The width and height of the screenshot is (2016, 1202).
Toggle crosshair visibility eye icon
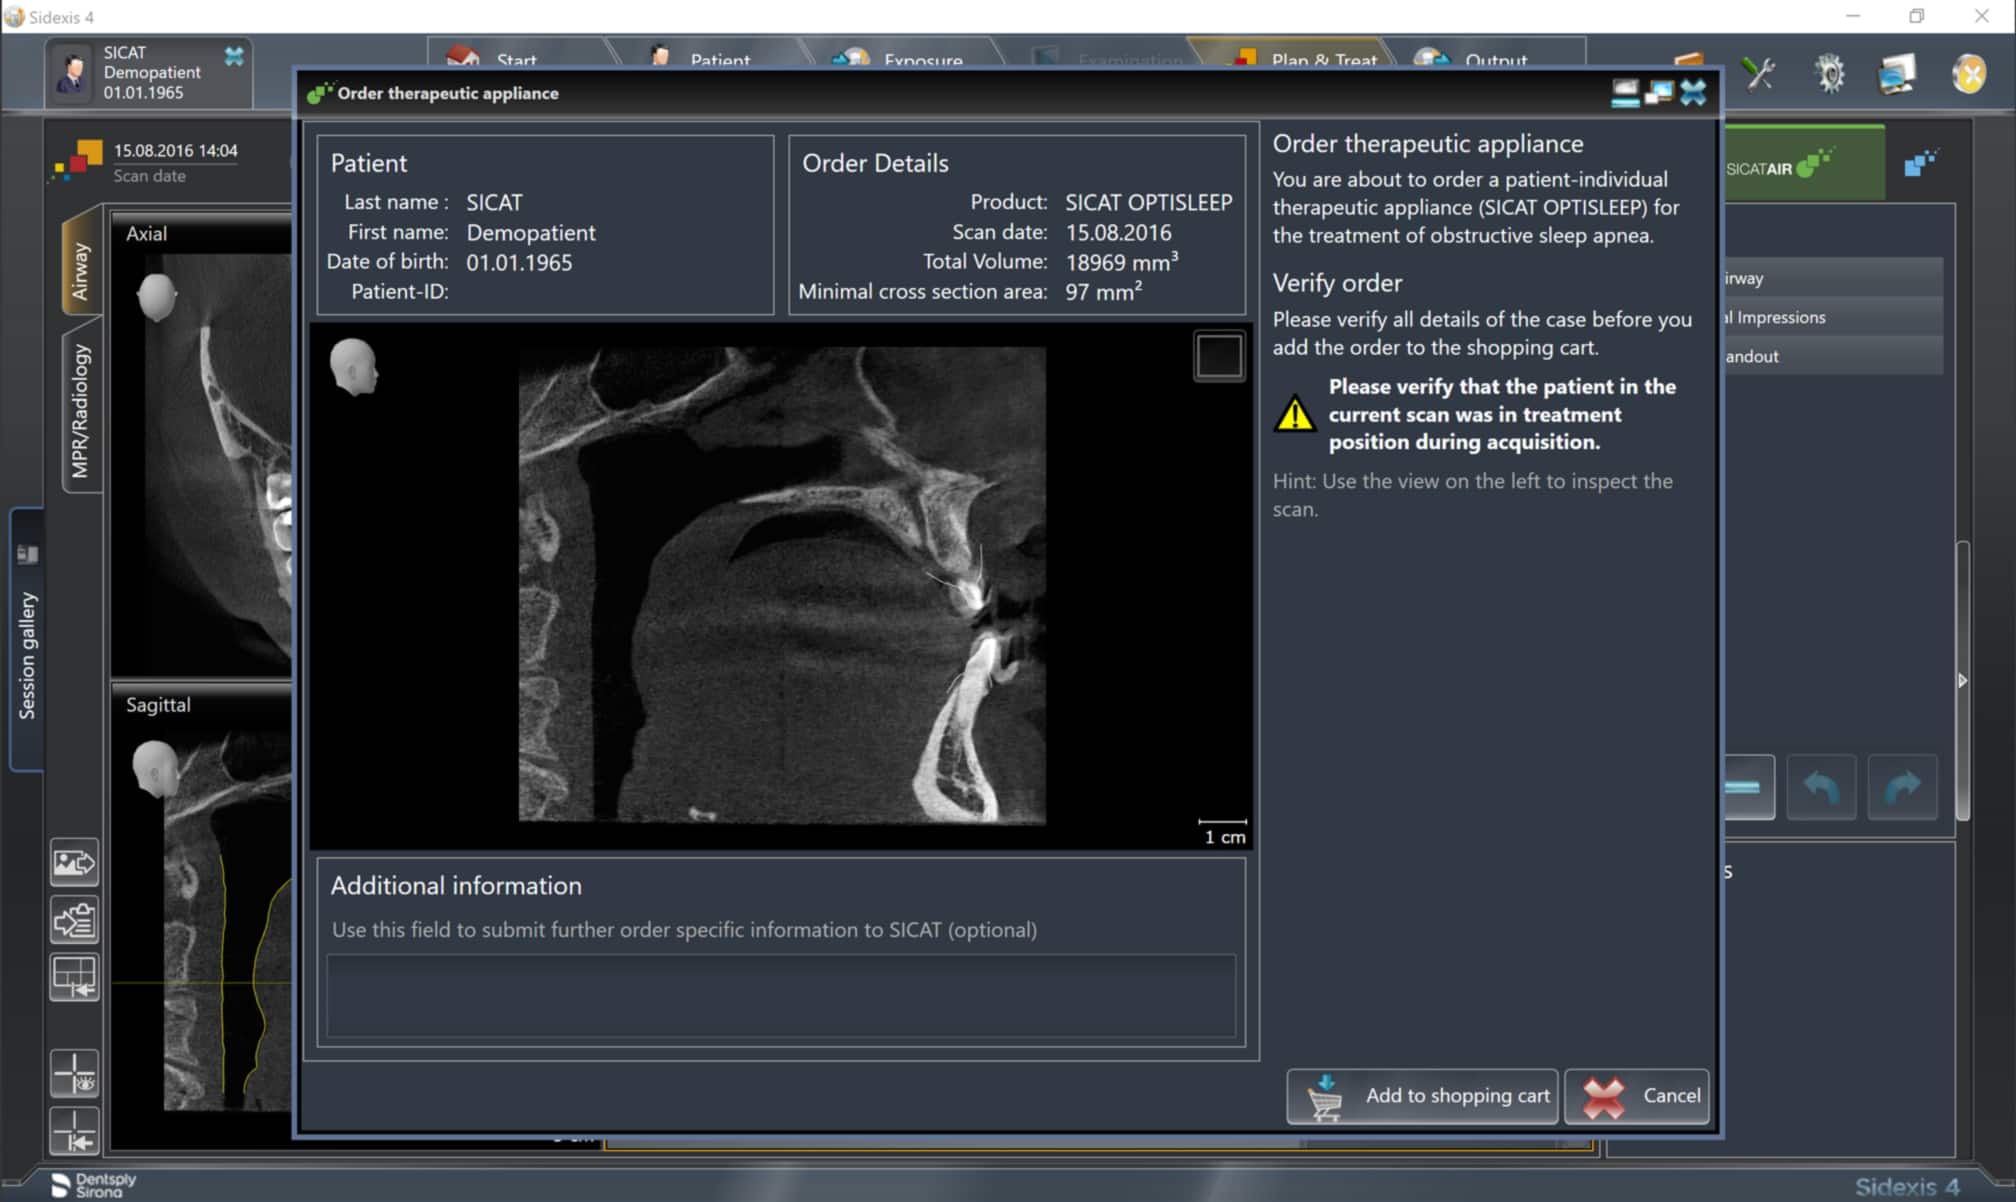click(x=75, y=1074)
